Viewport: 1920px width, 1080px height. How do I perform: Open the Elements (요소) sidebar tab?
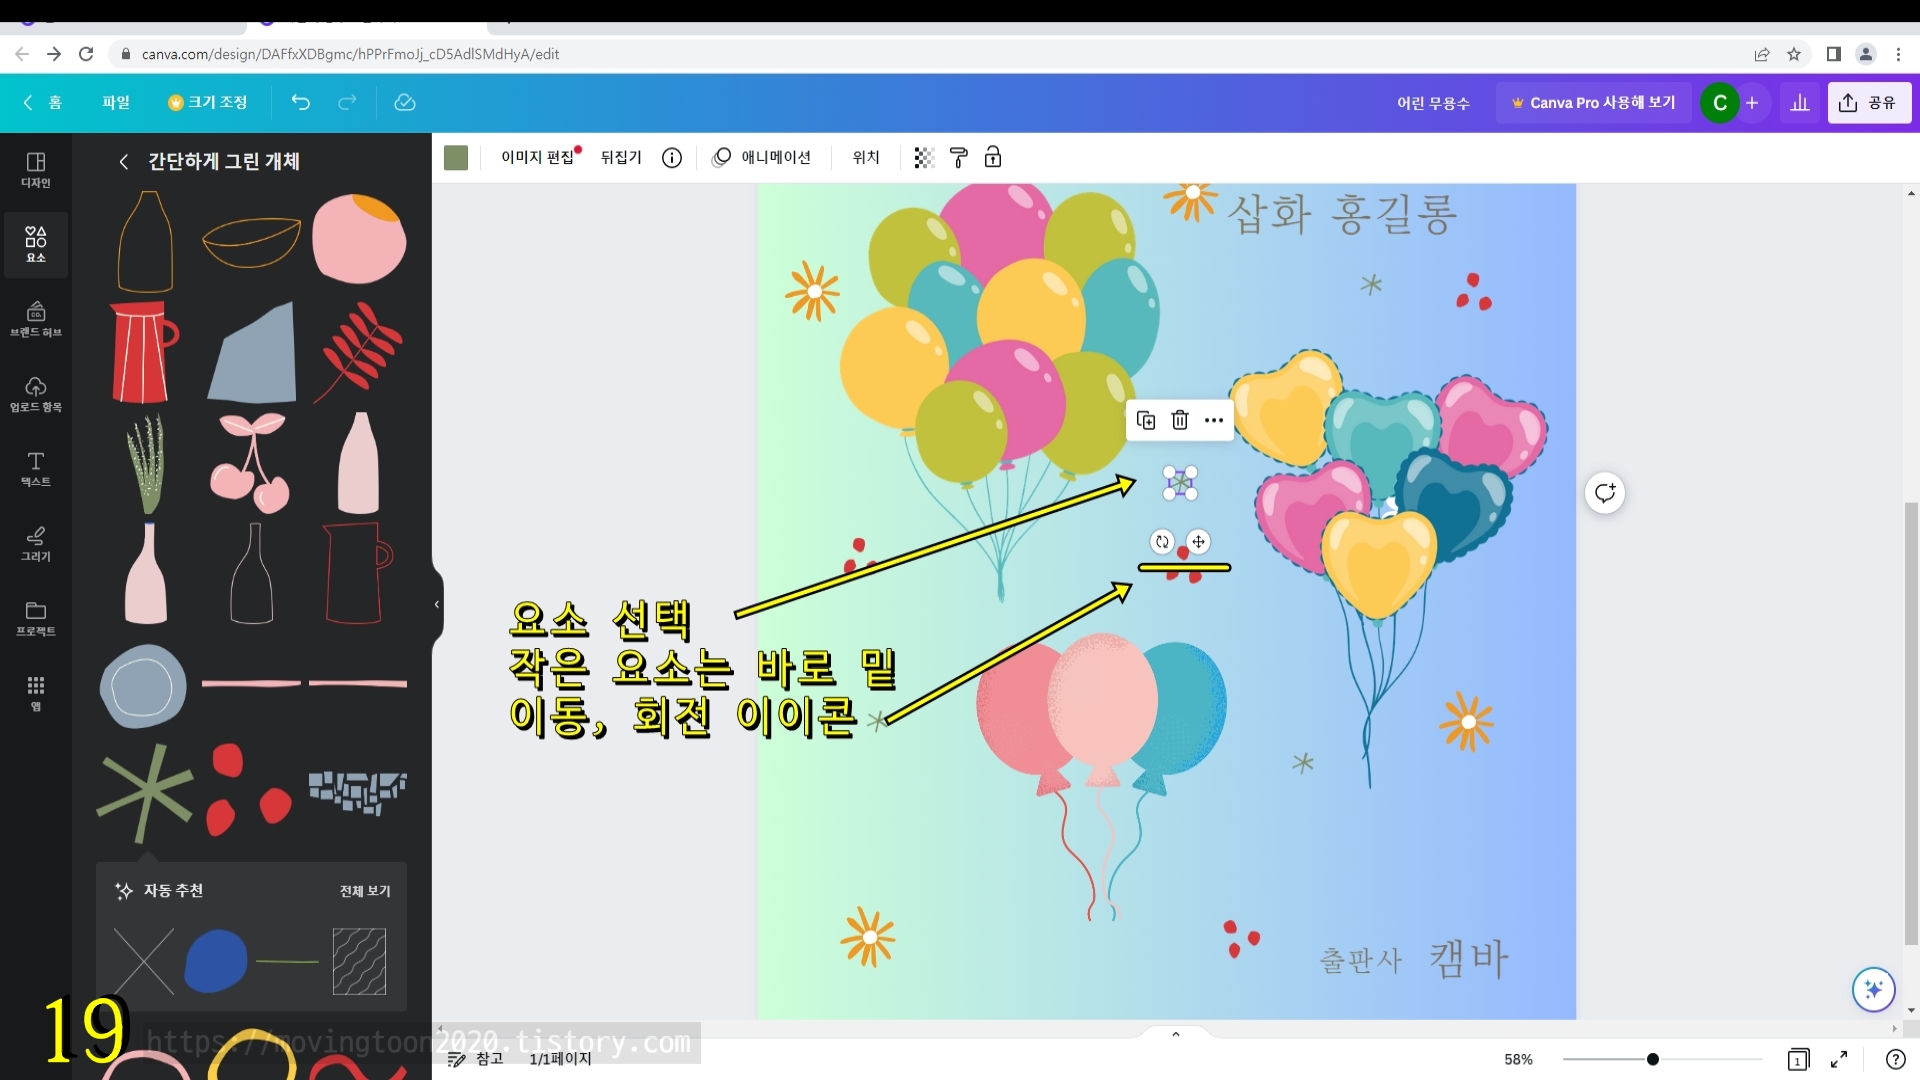[36, 243]
